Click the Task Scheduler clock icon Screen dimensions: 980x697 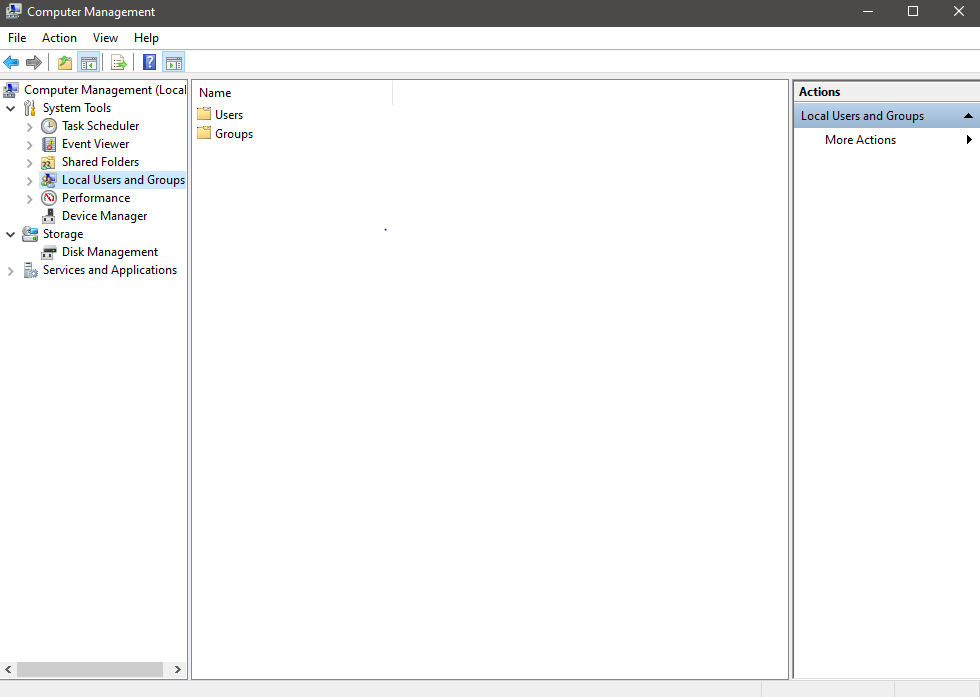(x=49, y=126)
